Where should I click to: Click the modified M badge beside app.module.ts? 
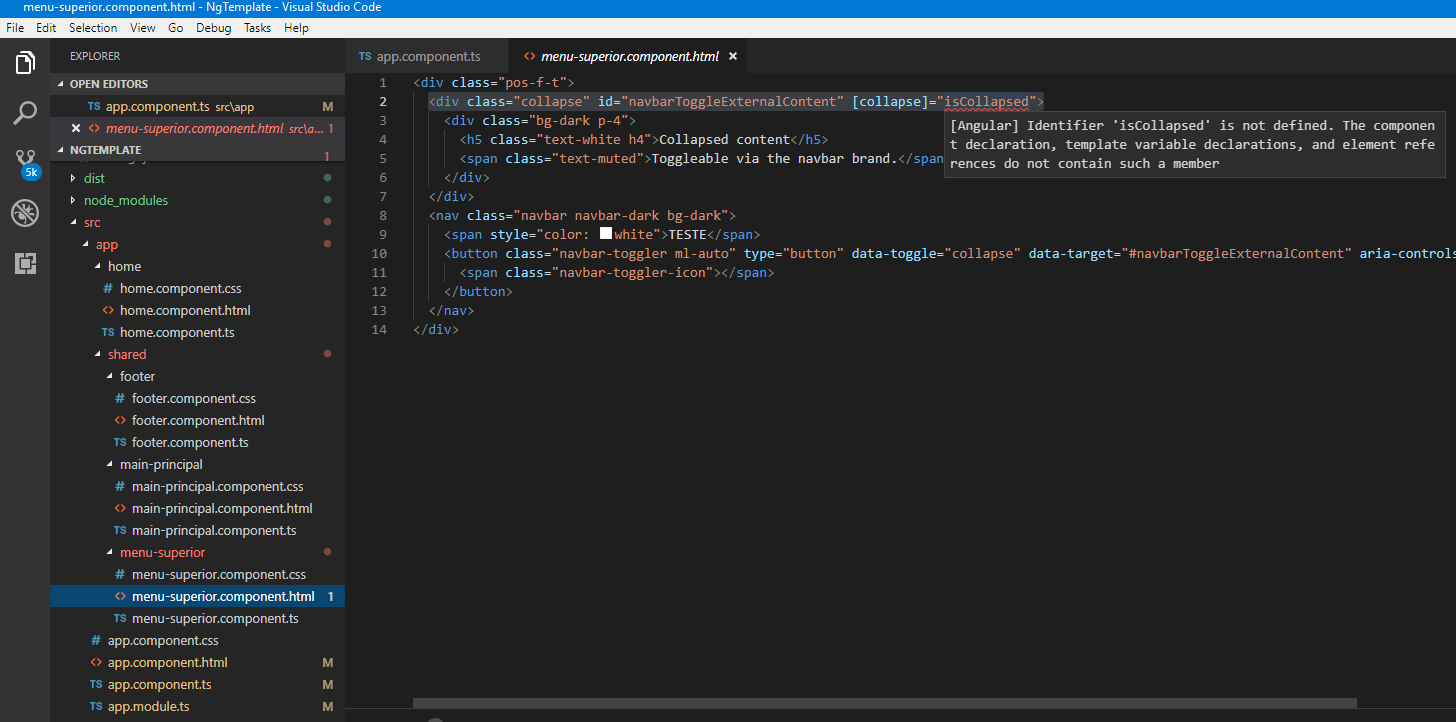pos(327,706)
